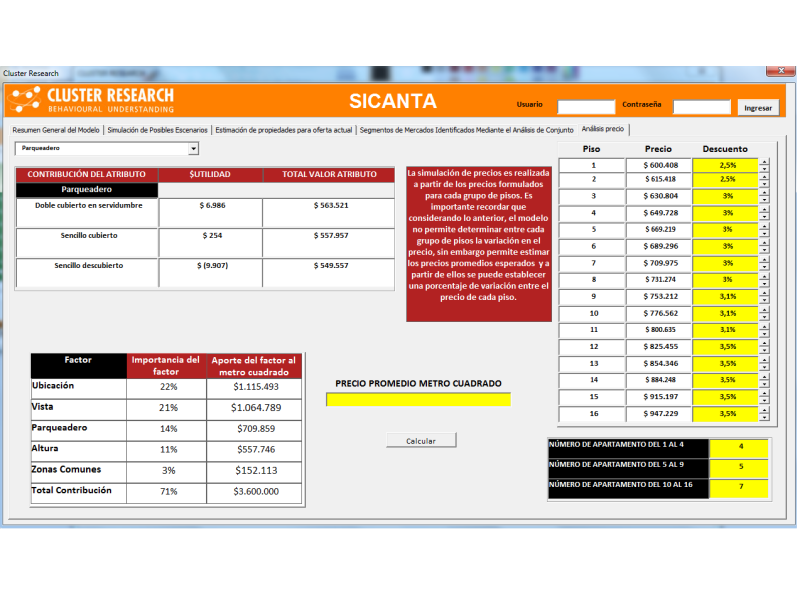Switch to Resumen General del Modelo tab
The width and height of the screenshot is (800, 600).
point(56,130)
